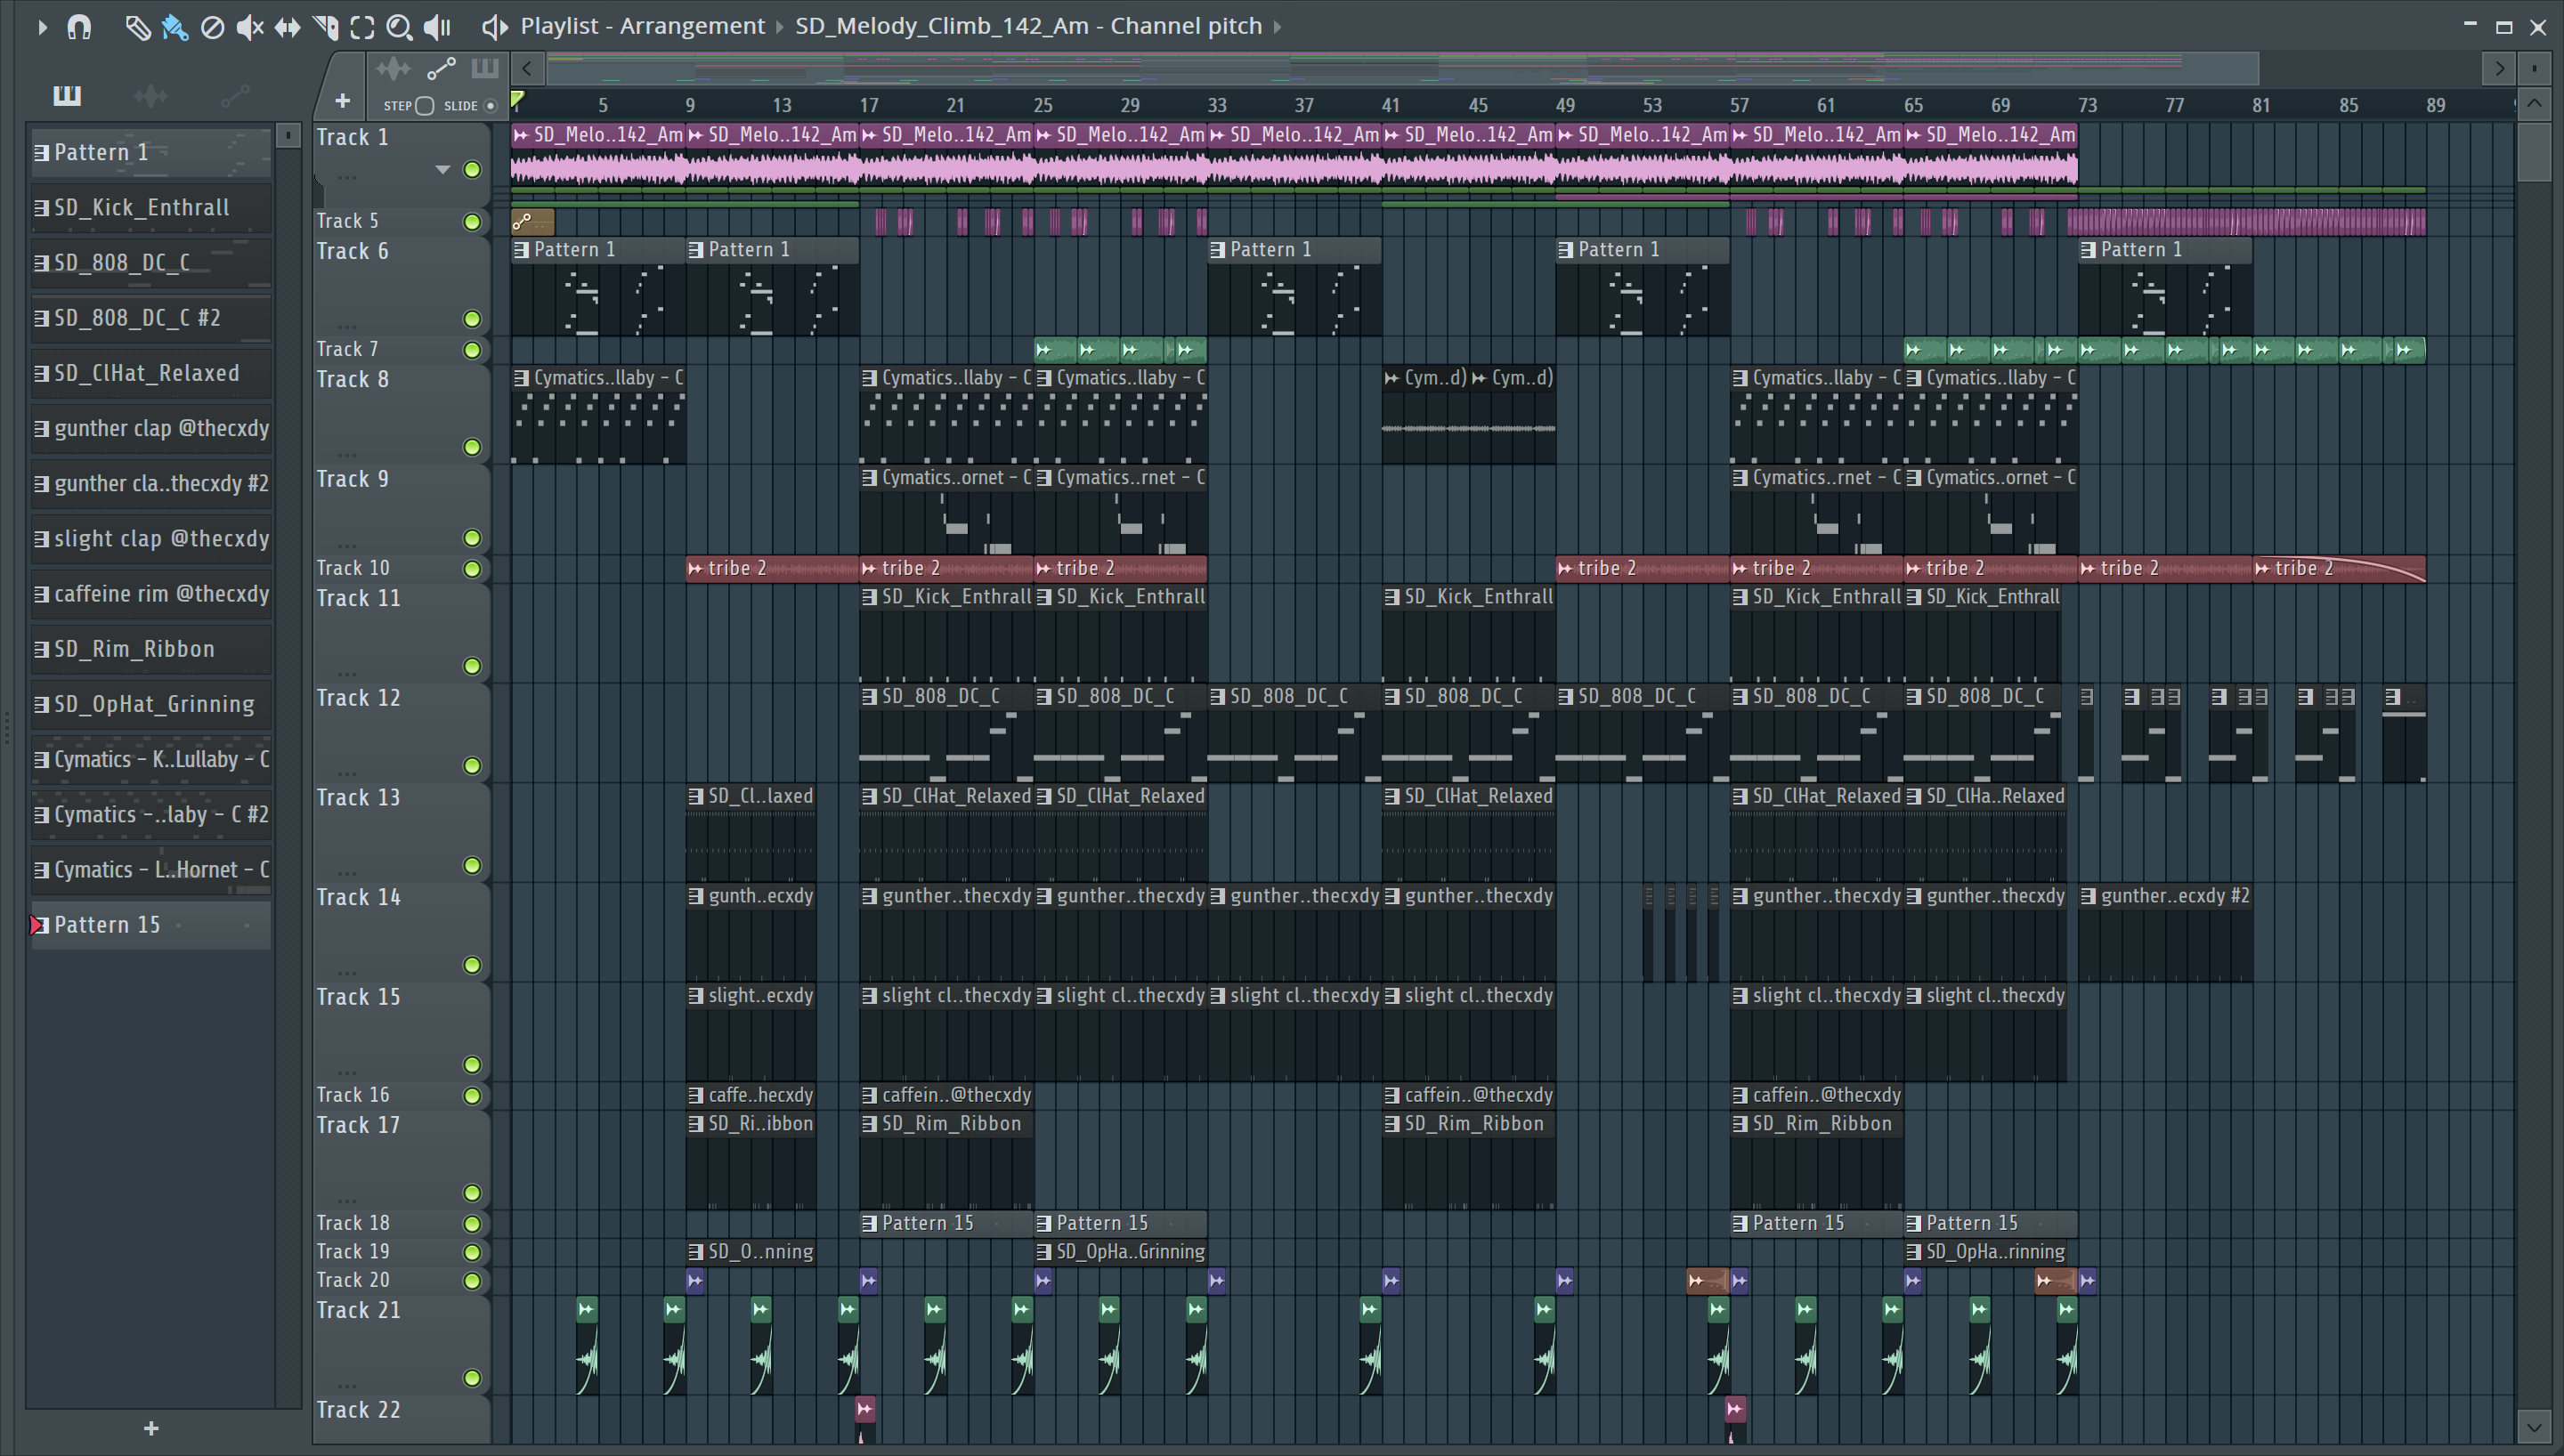Select the Track 21 header label
This screenshot has height=1456, width=2564.
(x=358, y=1310)
